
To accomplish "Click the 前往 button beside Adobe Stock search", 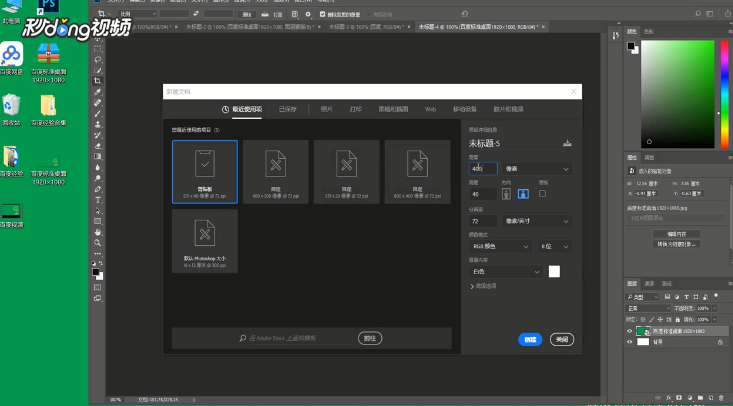I will click(x=370, y=338).
